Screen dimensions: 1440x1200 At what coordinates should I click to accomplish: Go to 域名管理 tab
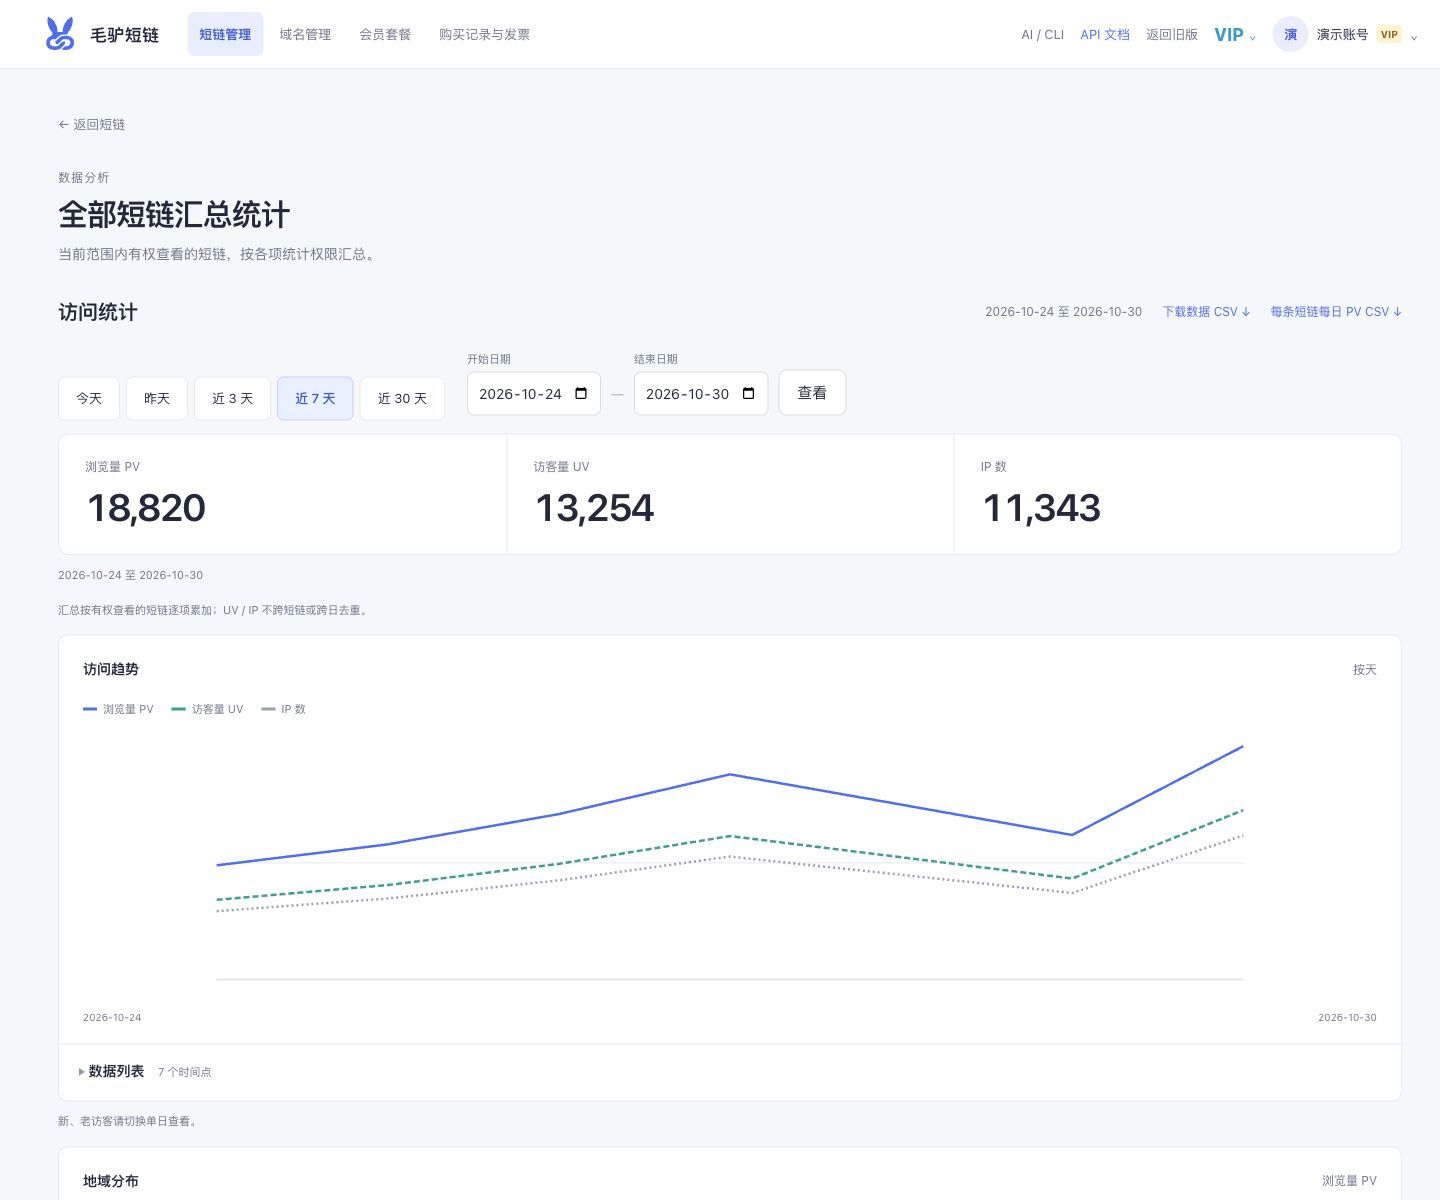point(305,34)
